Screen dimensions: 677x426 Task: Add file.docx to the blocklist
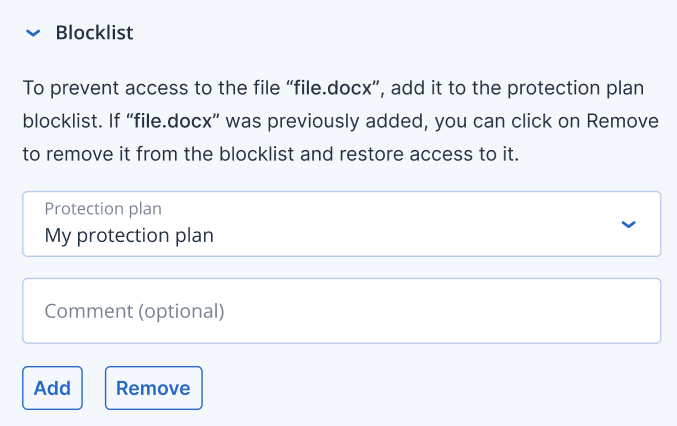(x=52, y=388)
